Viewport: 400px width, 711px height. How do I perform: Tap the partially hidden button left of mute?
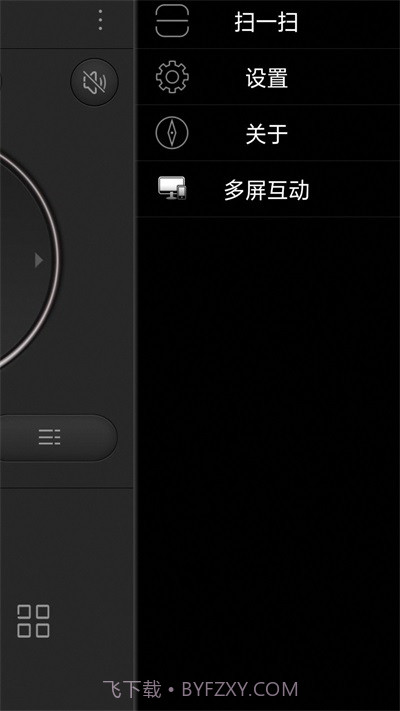1,82
